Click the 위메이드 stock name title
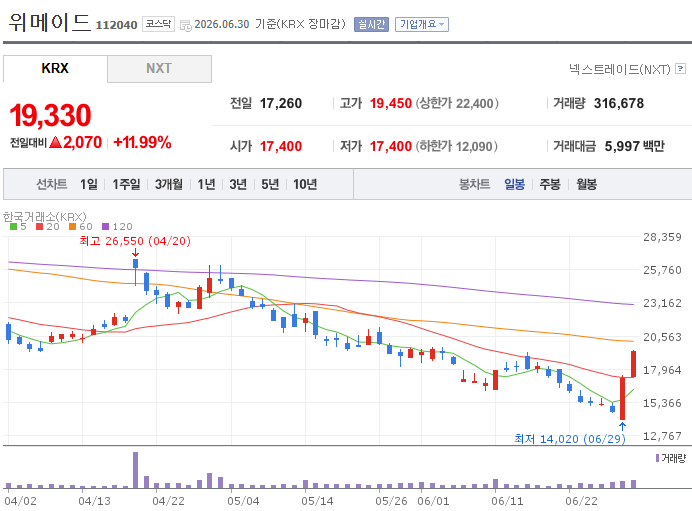Image resolution: width=692 pixels, height=511 pixels. (x=49, y=22)
